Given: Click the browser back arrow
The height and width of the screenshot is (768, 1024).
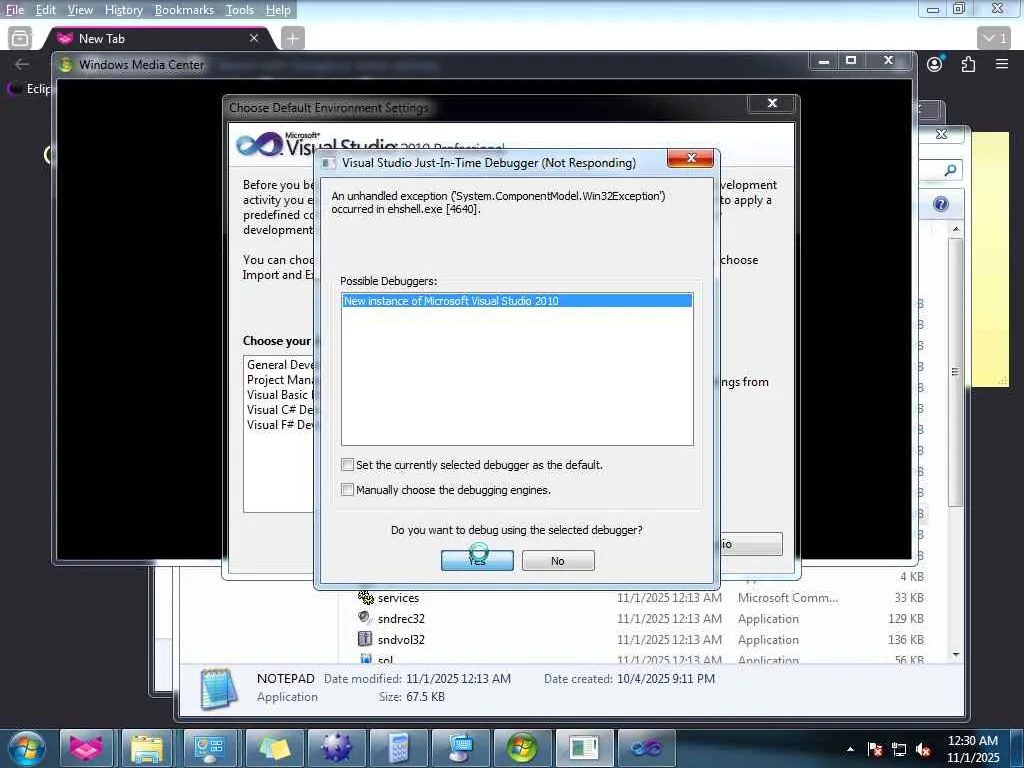Looking at the screenshot, I should pos(22,64).
